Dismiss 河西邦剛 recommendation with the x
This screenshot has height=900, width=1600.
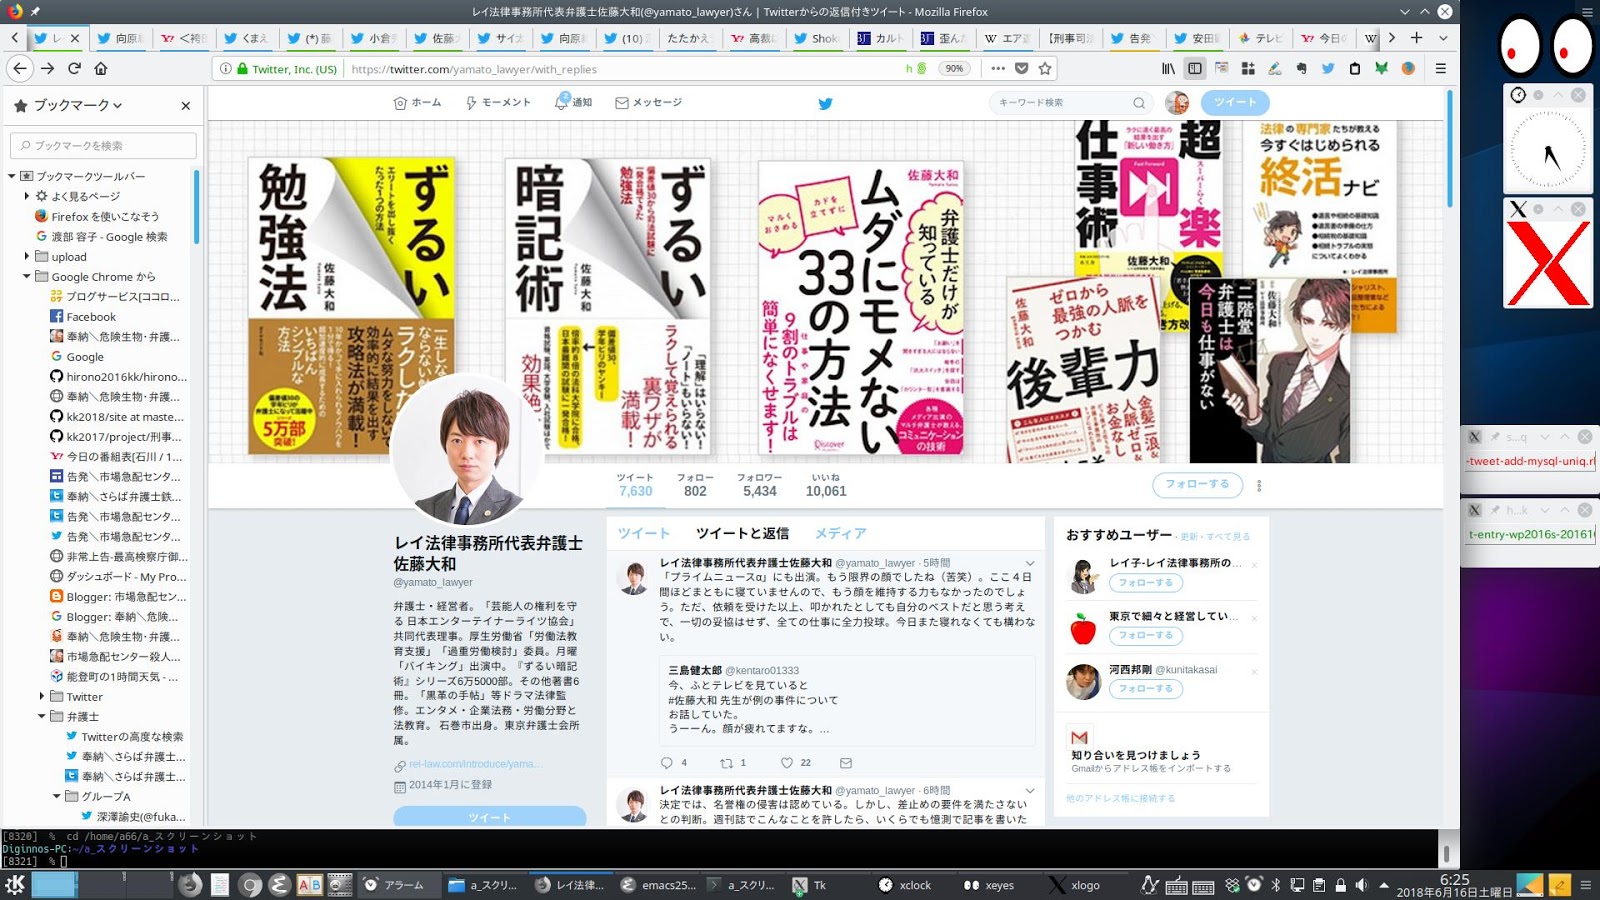pyautogui.click(x=1254, y=671)
